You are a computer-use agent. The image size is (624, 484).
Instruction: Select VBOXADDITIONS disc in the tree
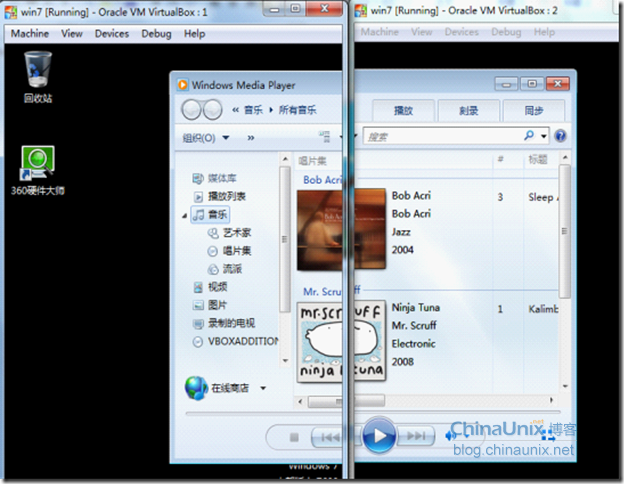(x=236, y=342)
